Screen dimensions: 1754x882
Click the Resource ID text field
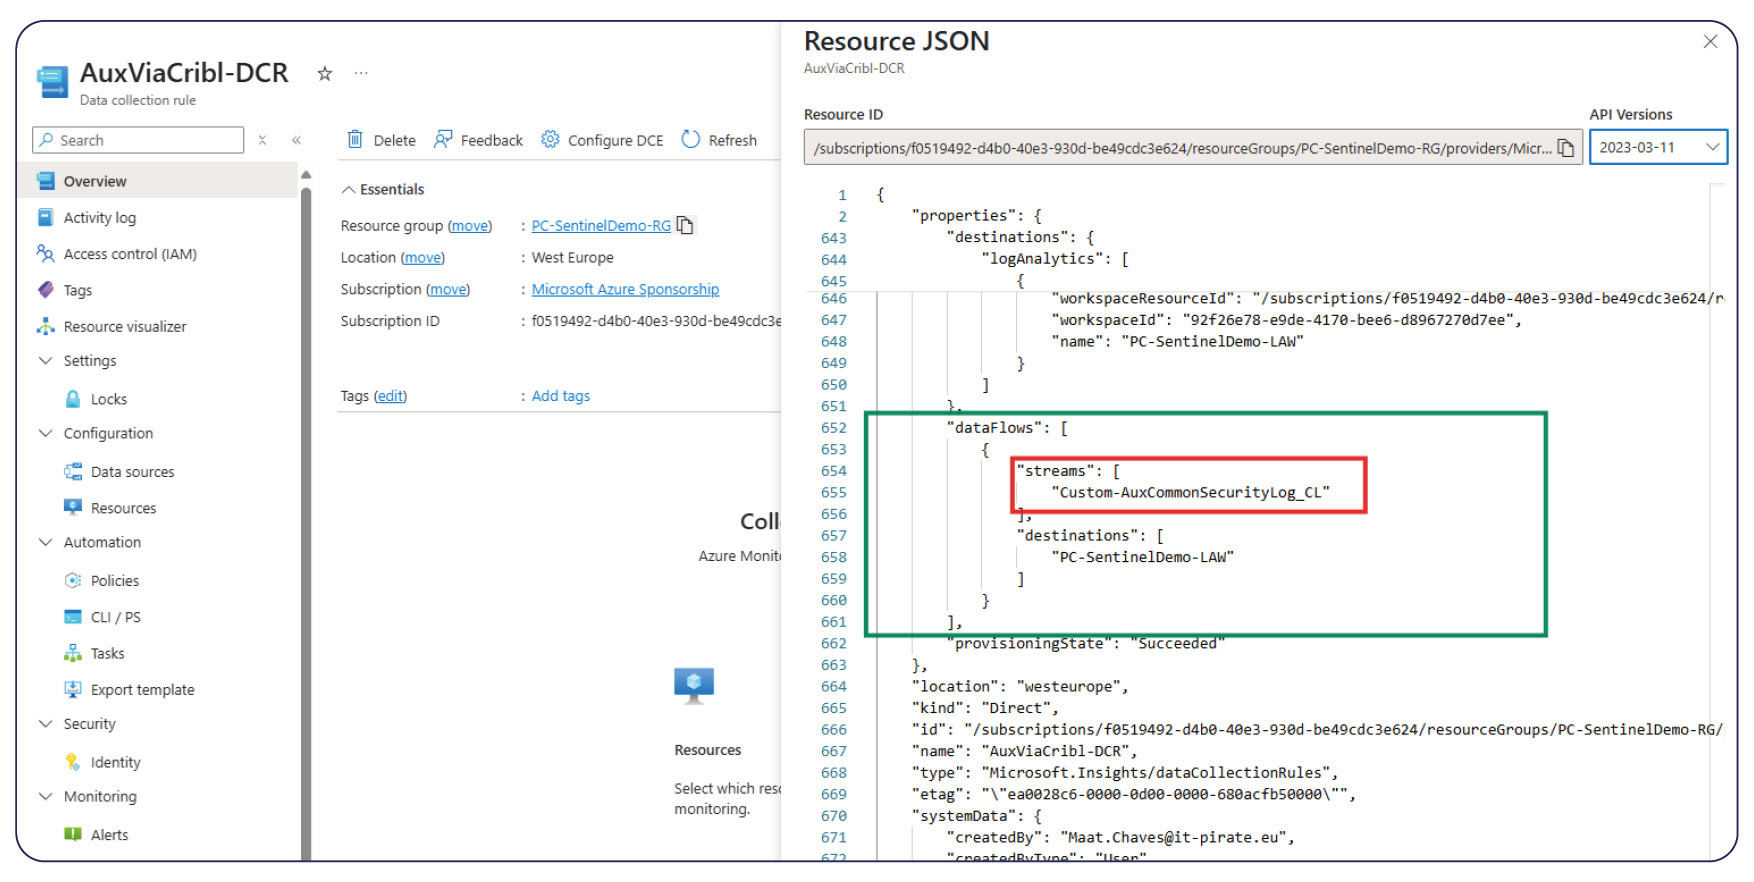pyautogui.click(x=1193, y=148)
